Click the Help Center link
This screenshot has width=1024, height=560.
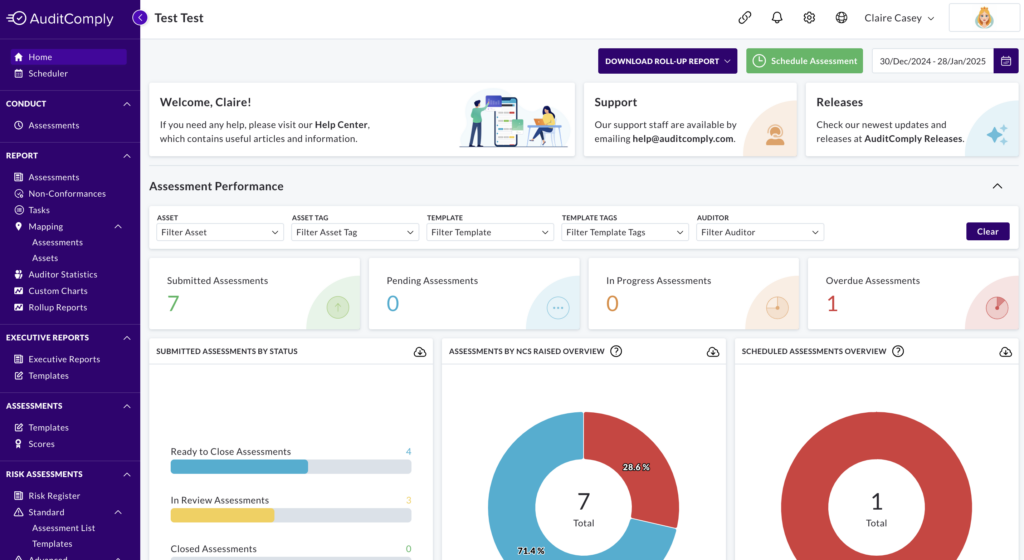pos(342,125)
